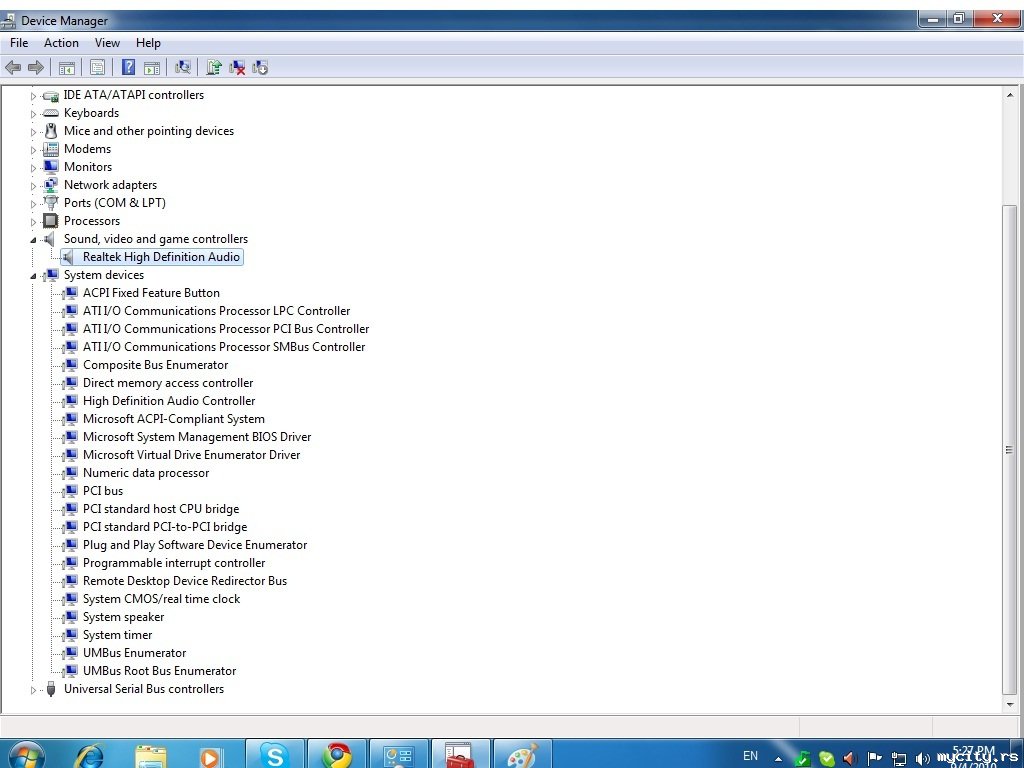Image resolution: width=1024 pixels, height=768 pixels.
Task: Expand the IDE ATA/ATAPI controllers node
Action: (x=33, y=96)
